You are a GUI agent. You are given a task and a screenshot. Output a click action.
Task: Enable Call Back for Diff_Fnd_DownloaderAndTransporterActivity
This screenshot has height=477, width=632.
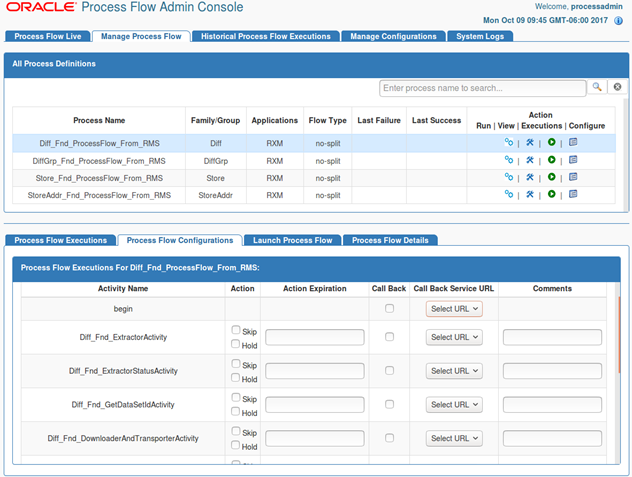click(x=389, y=438)
